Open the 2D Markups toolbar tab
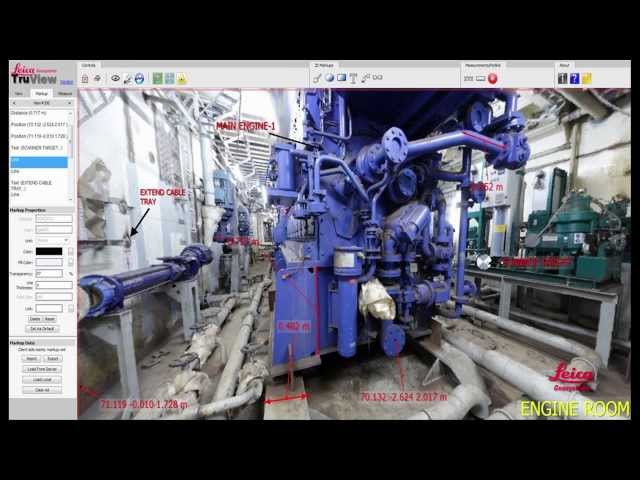The height and width of the screenshot is (480, 640). pos(324,65)
